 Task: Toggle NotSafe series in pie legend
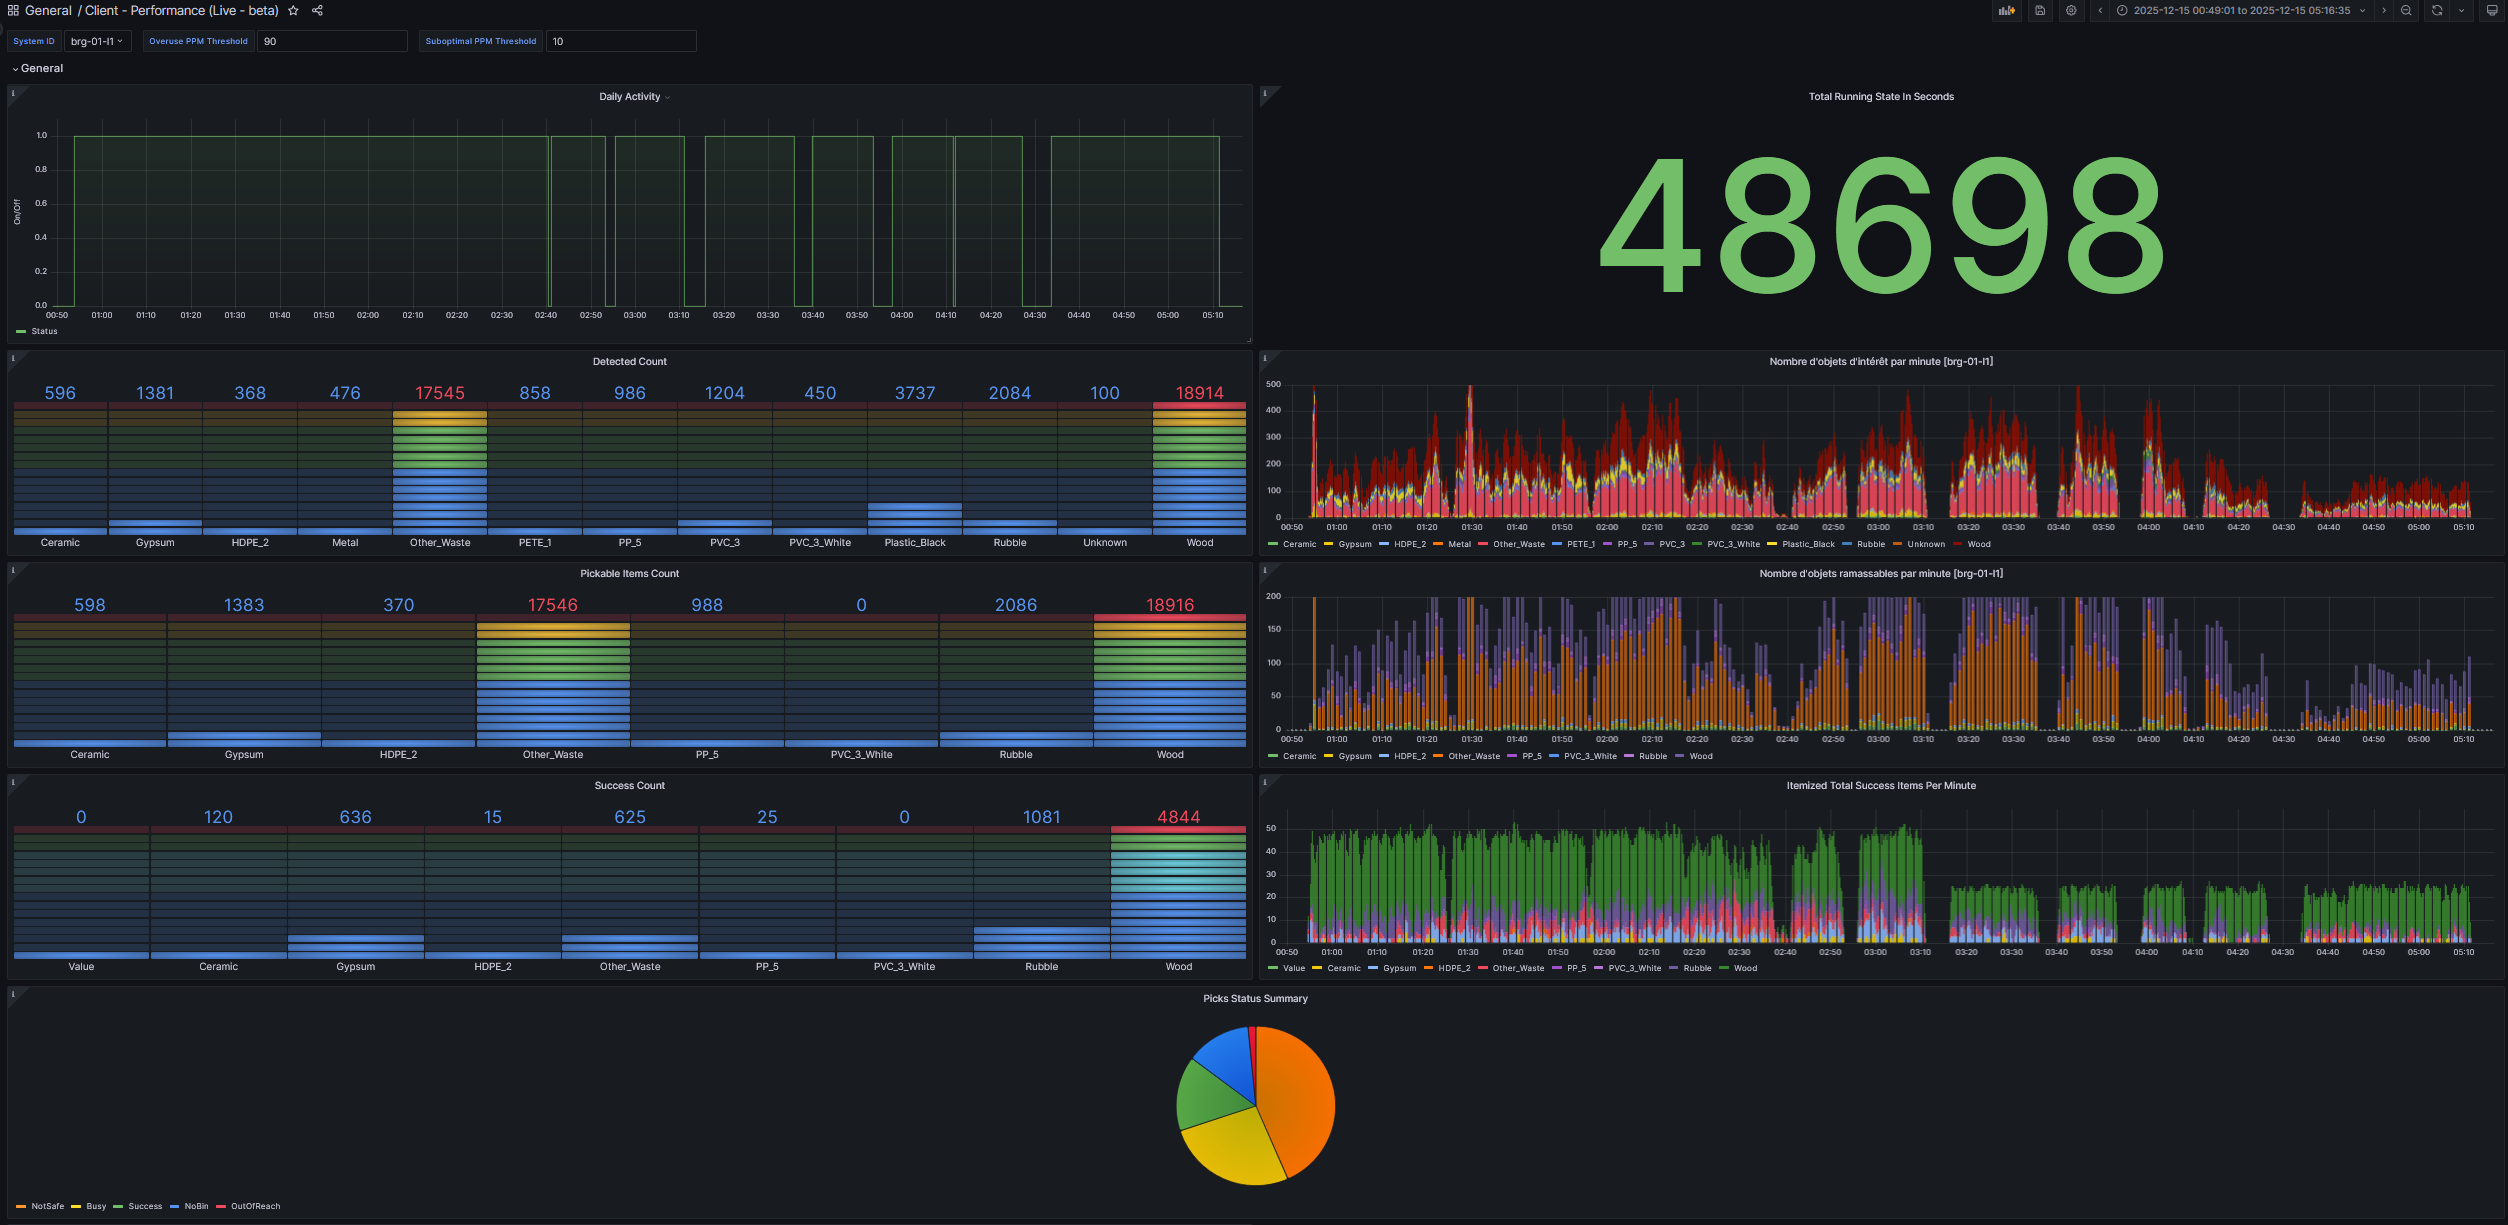[x=47, y=1206]
